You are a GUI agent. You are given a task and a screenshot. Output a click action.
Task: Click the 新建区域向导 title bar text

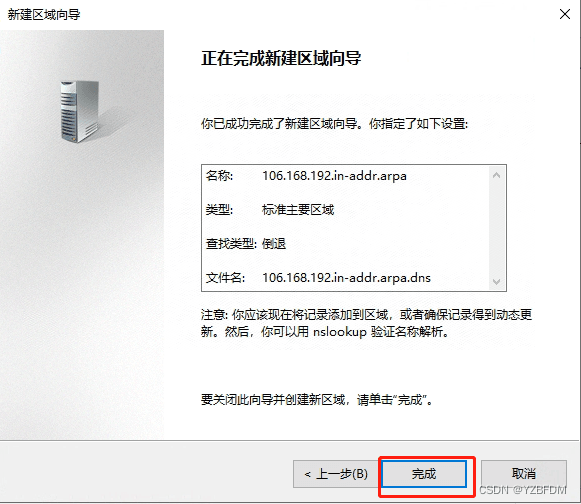point(44,14)
